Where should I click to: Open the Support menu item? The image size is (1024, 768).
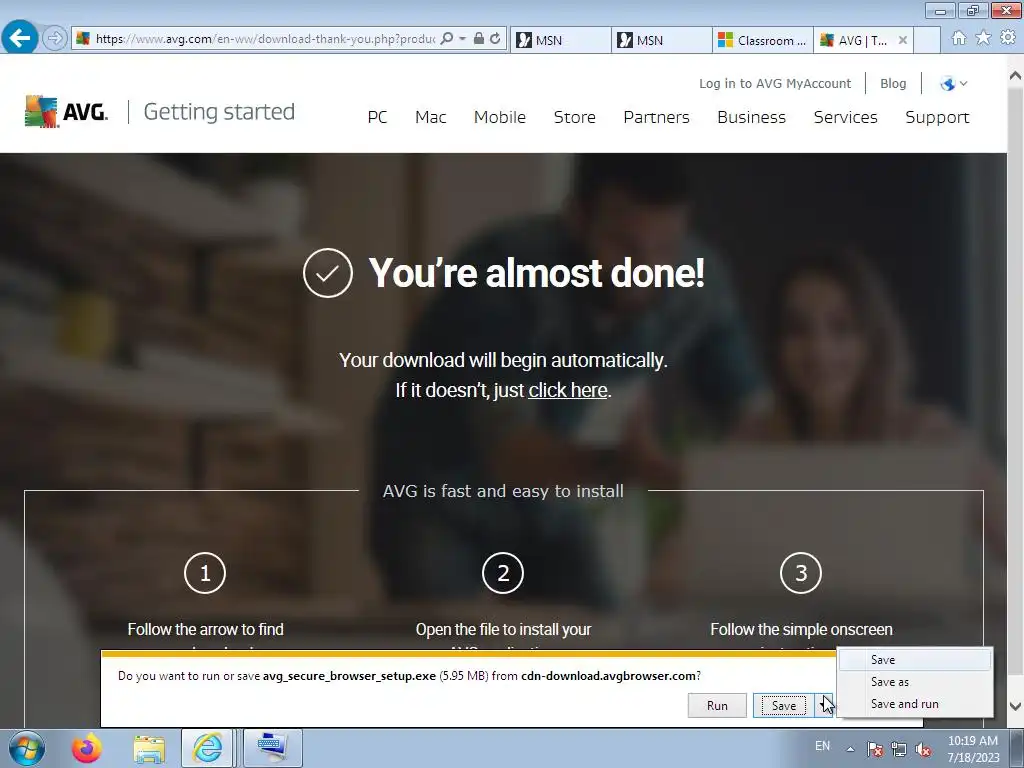tap(937, 117)
